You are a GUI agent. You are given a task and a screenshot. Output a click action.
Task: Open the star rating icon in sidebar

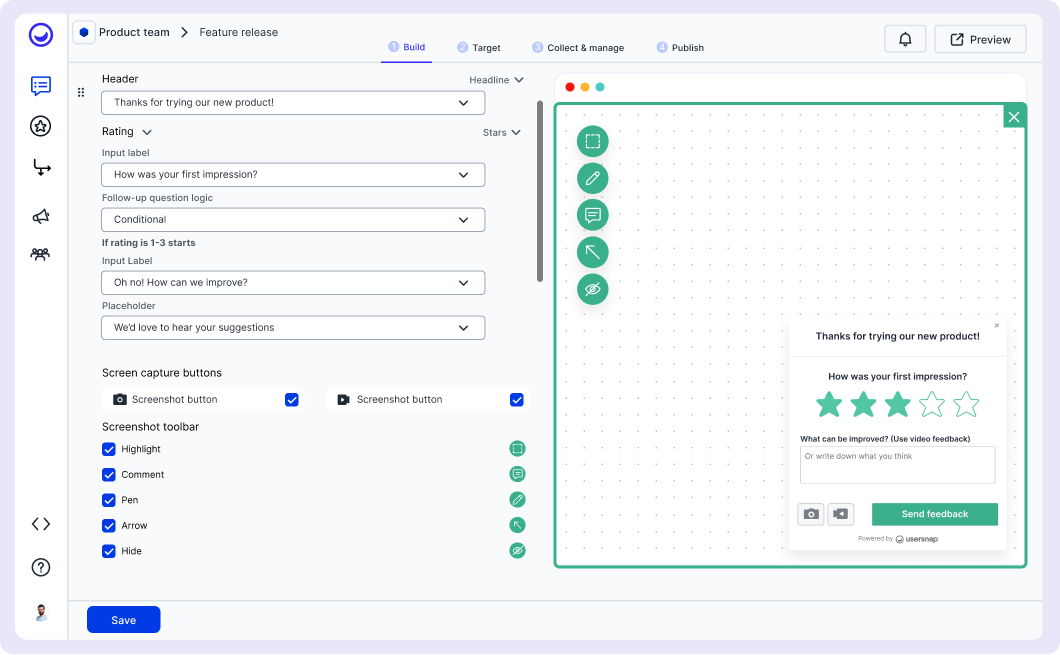pos(41,126)
